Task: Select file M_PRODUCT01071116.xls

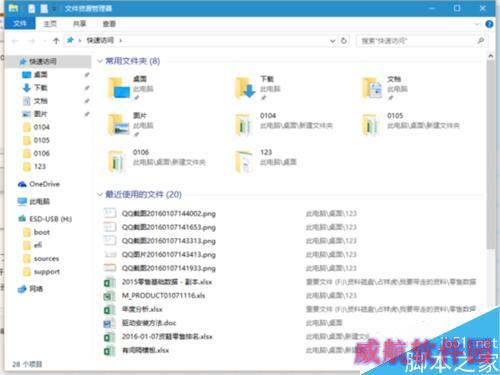Action: 163,295
